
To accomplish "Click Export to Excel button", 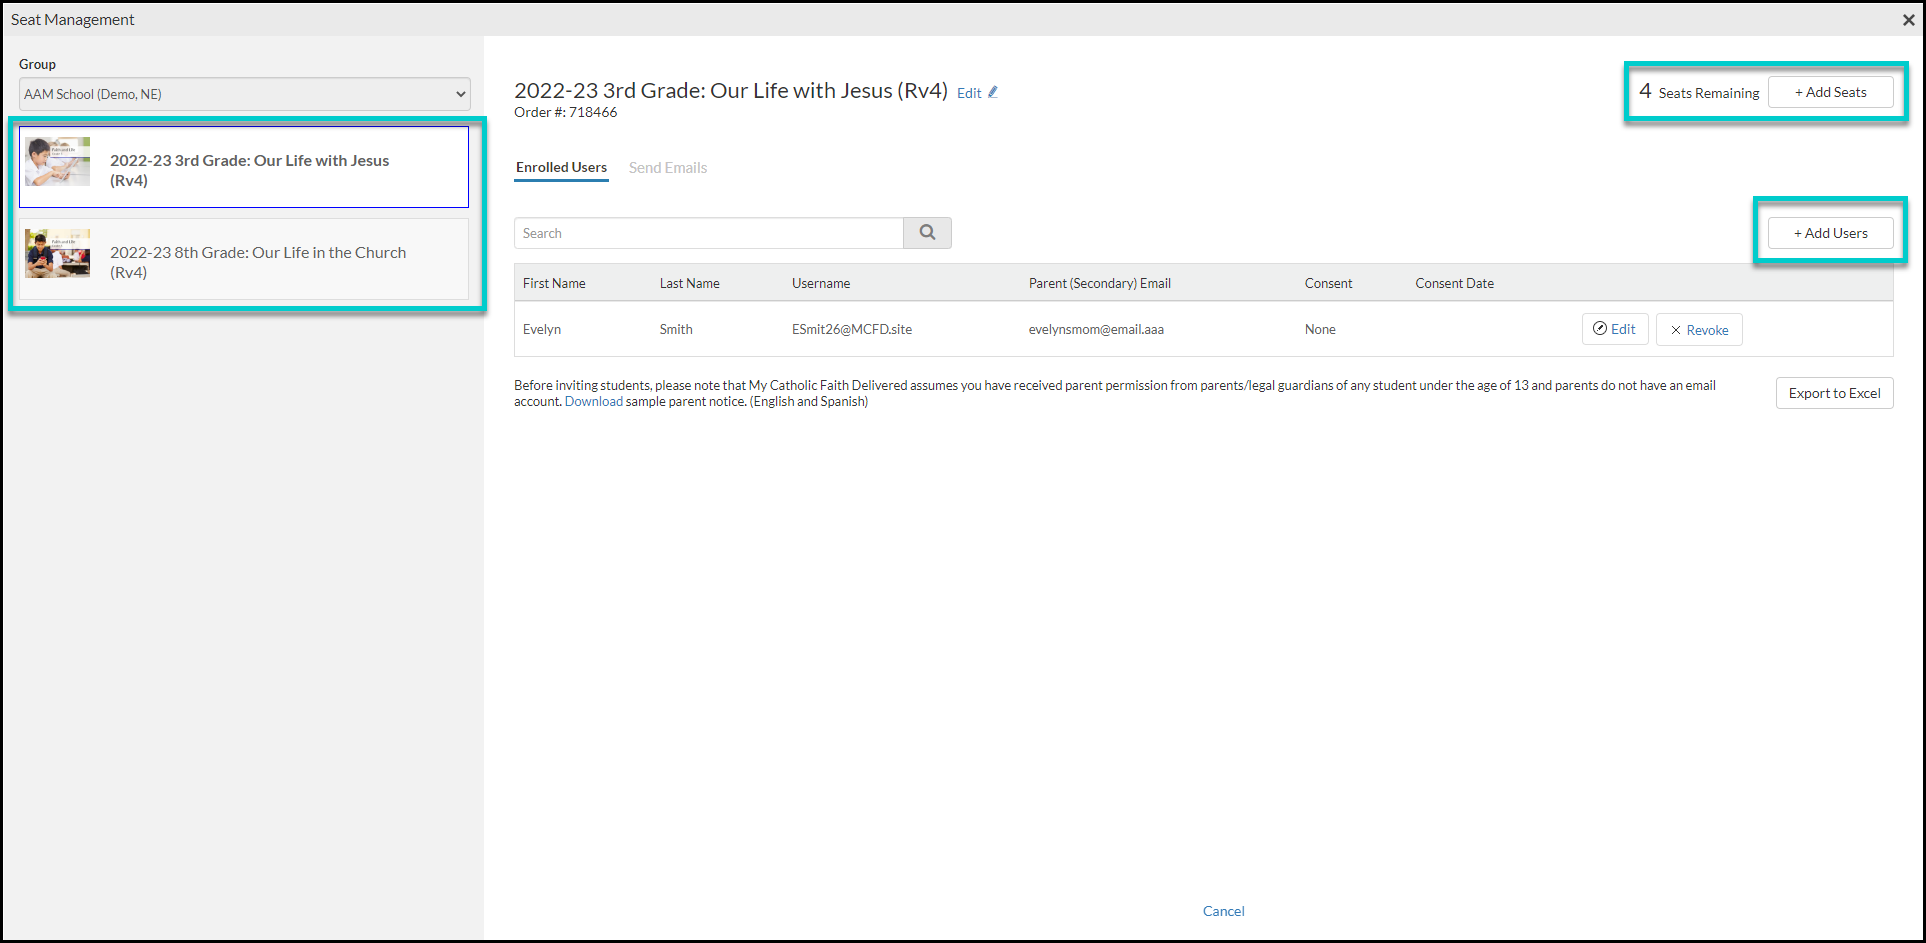I will [x=1834, y=393].
